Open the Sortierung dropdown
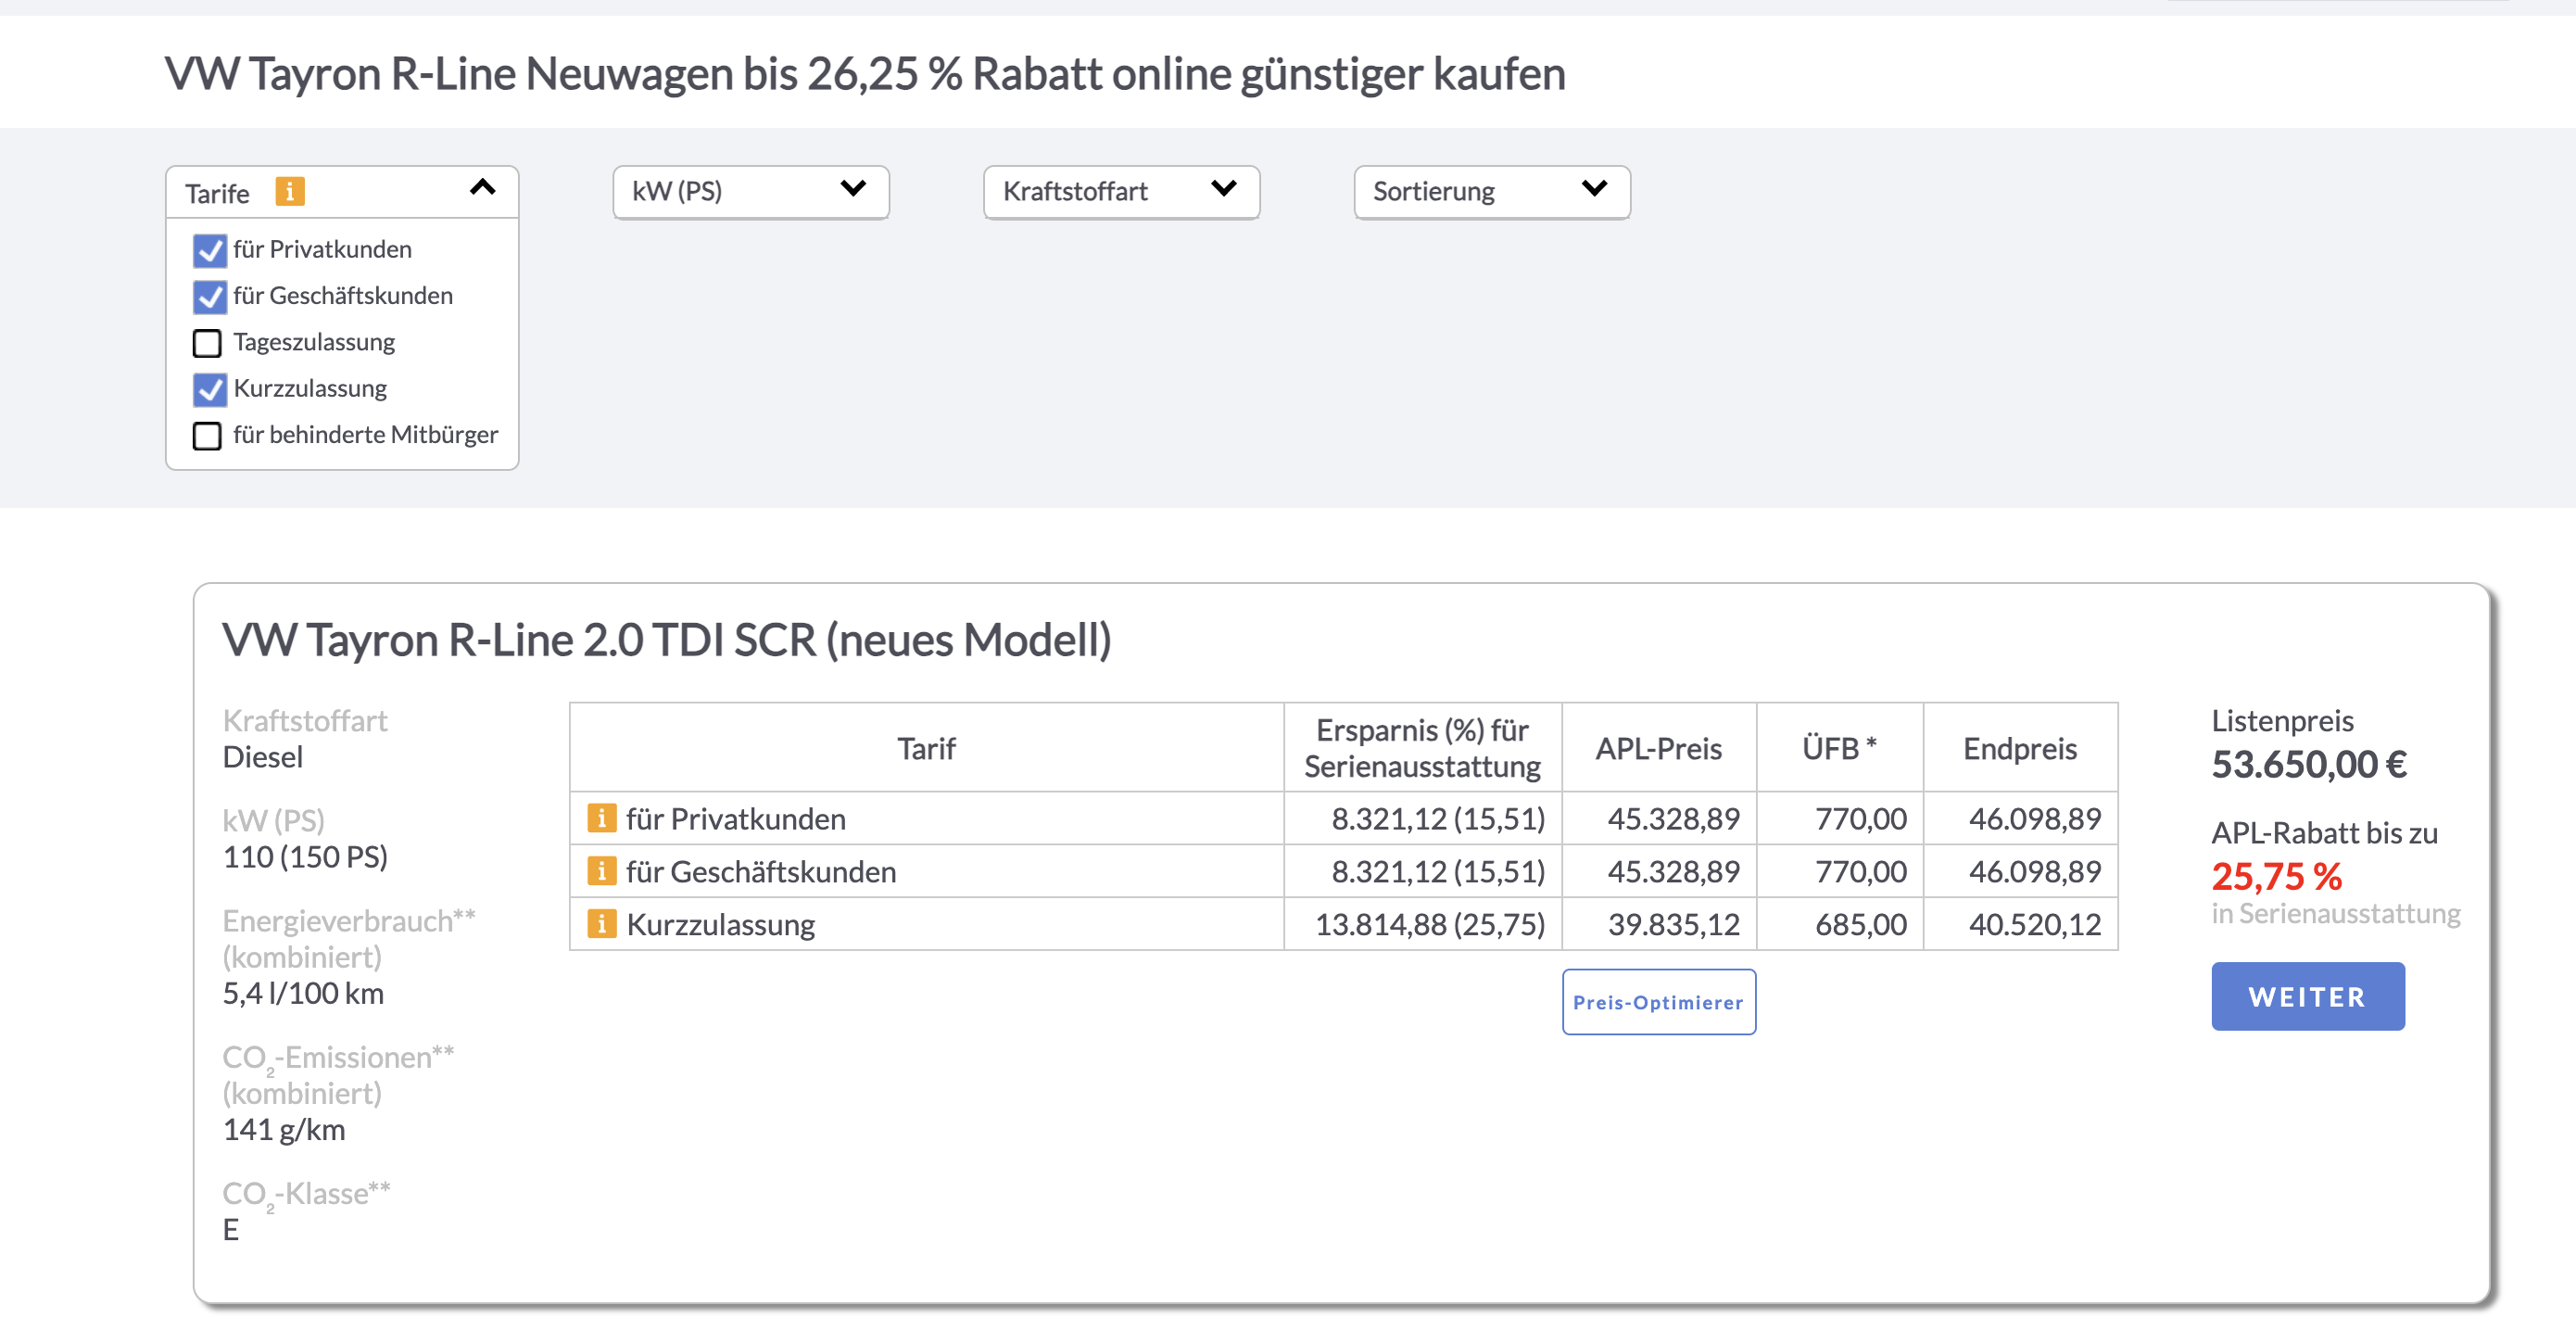Viewport: 2576px width, 1344px height. (1492, 191)
